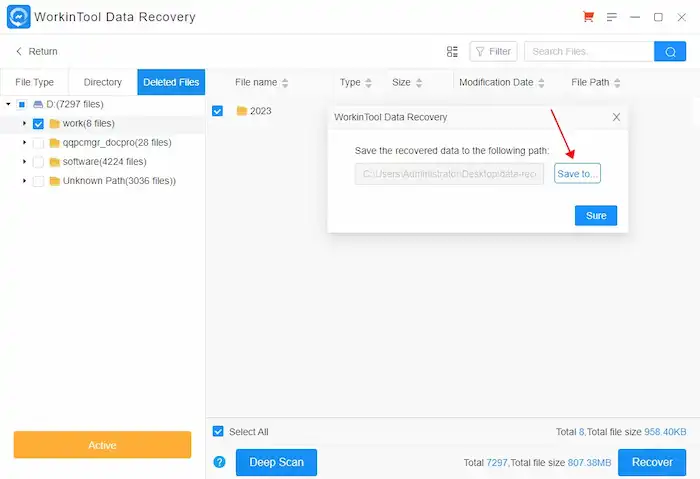The image size is (700, 479).
Task: Start a Deep Scan
Action: [x=276, y=462]
